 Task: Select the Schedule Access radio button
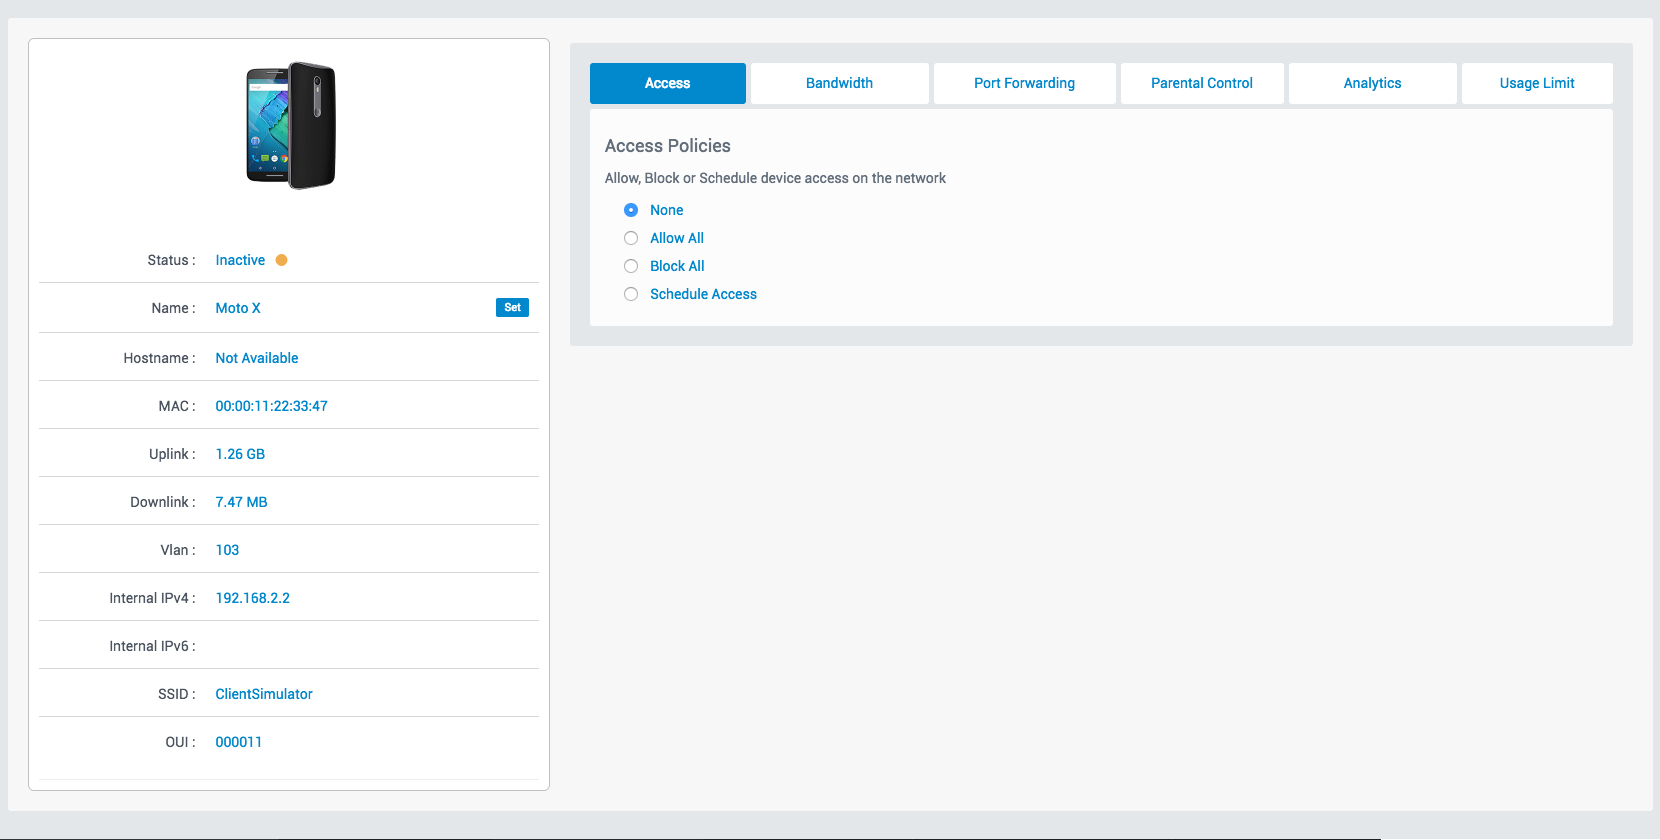(631, 294)
